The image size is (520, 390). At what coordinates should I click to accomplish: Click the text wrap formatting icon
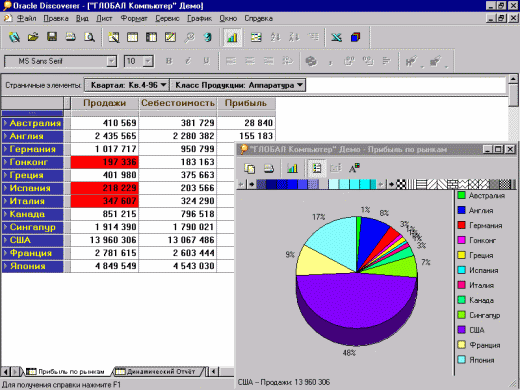(x=287, y=61)
